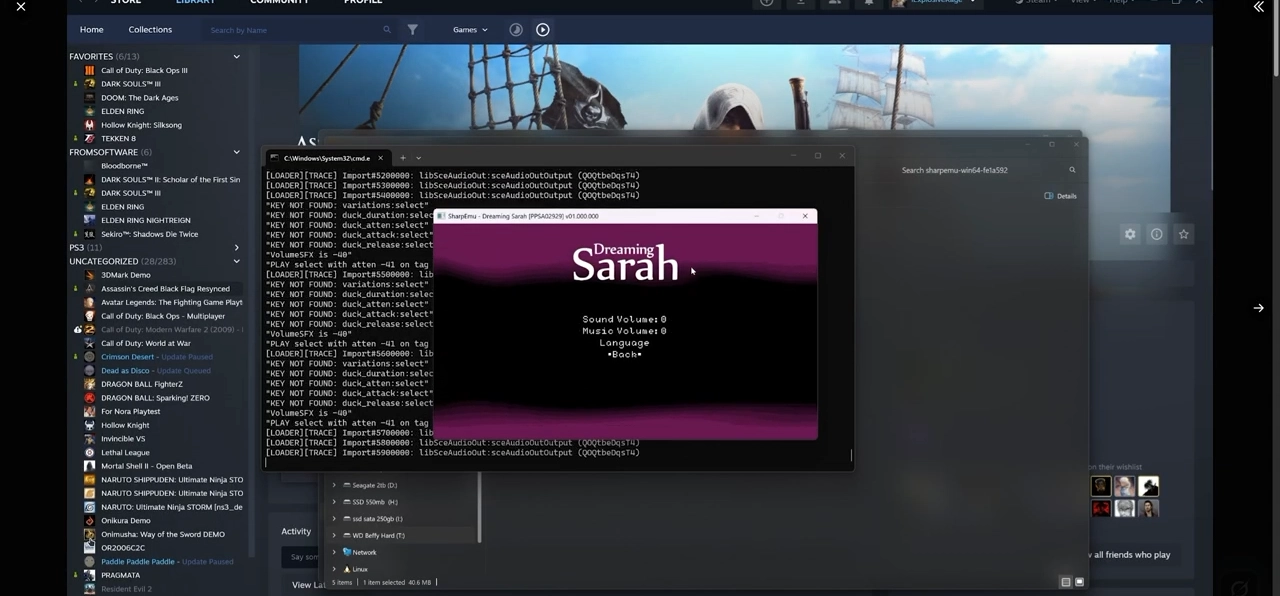Screen dimensions: 1280x596
Task: Adjust Music Volume option in Dreaming Sarah
Action: click(x=624, y=331)
